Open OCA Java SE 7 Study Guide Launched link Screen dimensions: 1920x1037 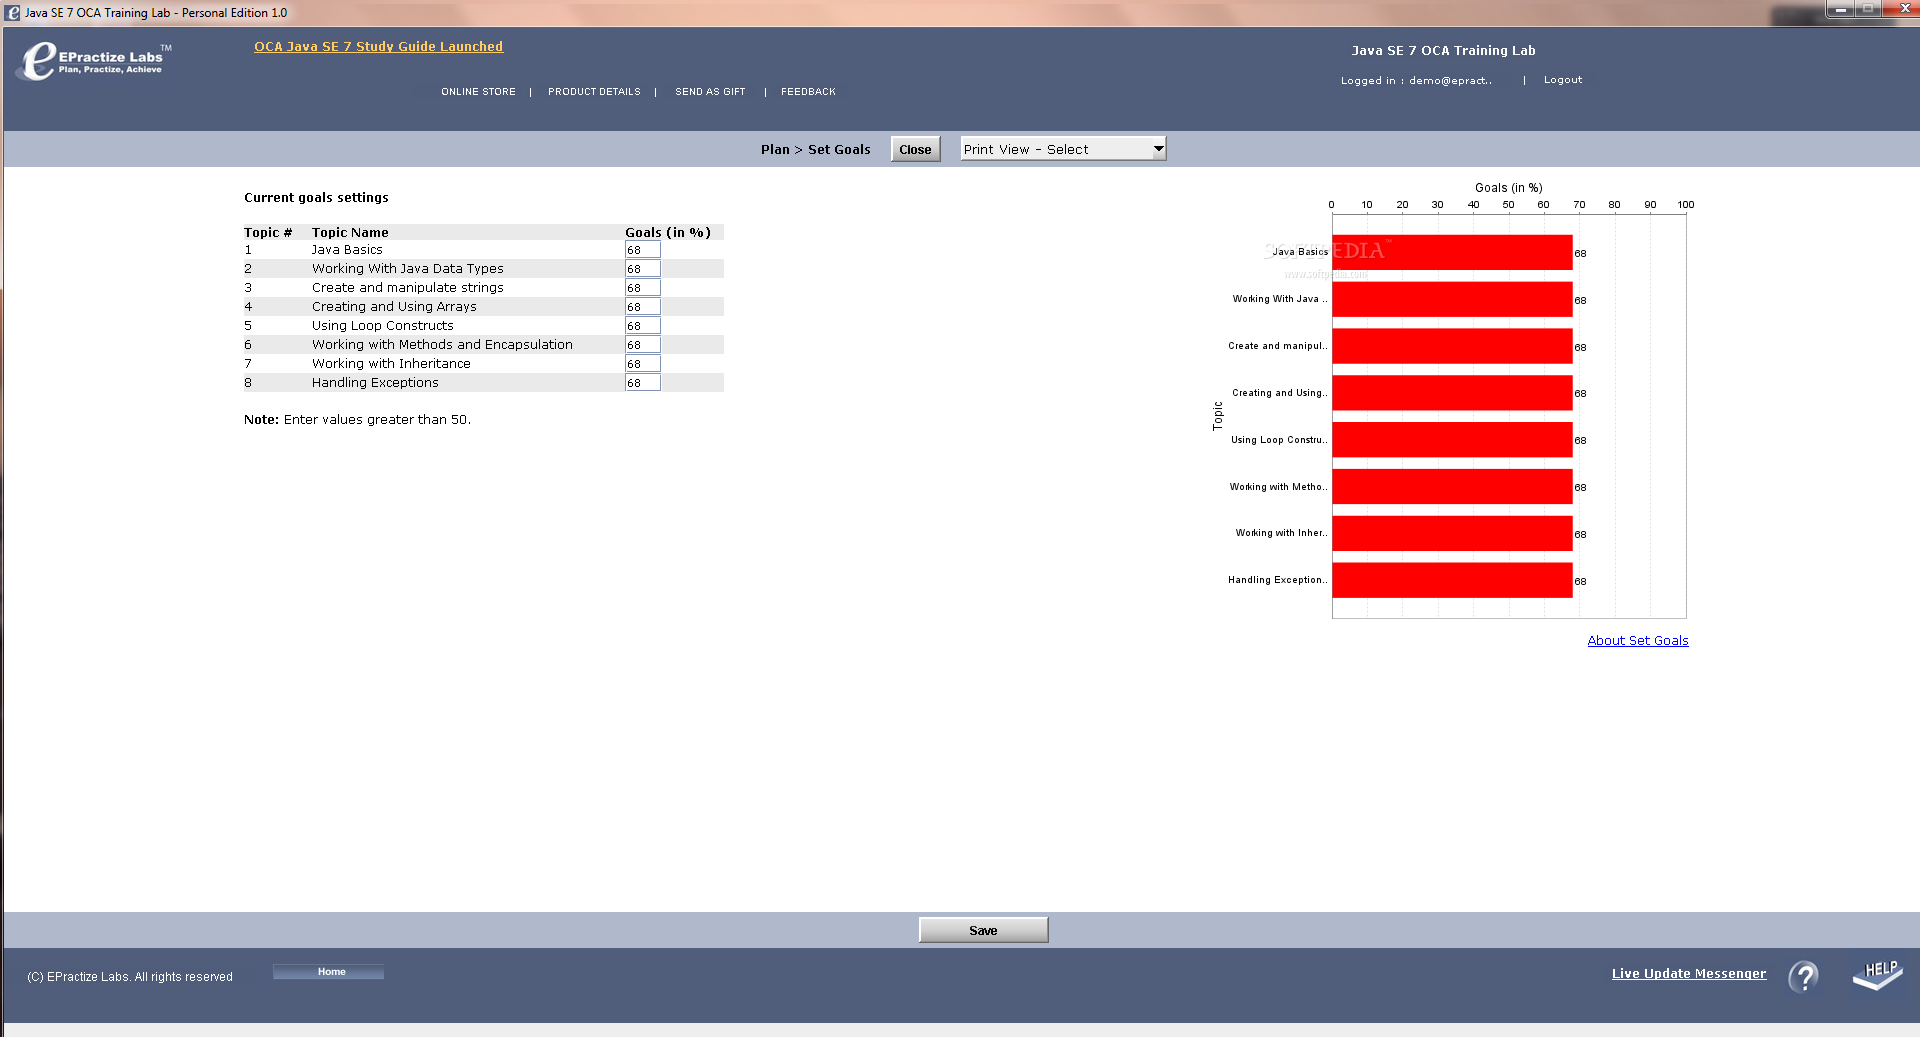click(x=378, y=46)
